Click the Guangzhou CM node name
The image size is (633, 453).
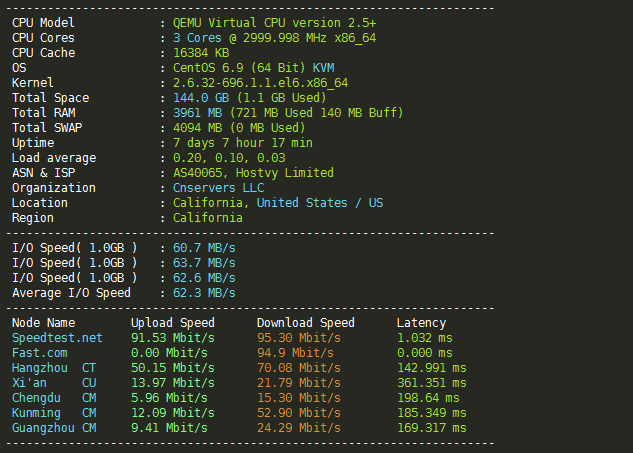tap(54, 428)
